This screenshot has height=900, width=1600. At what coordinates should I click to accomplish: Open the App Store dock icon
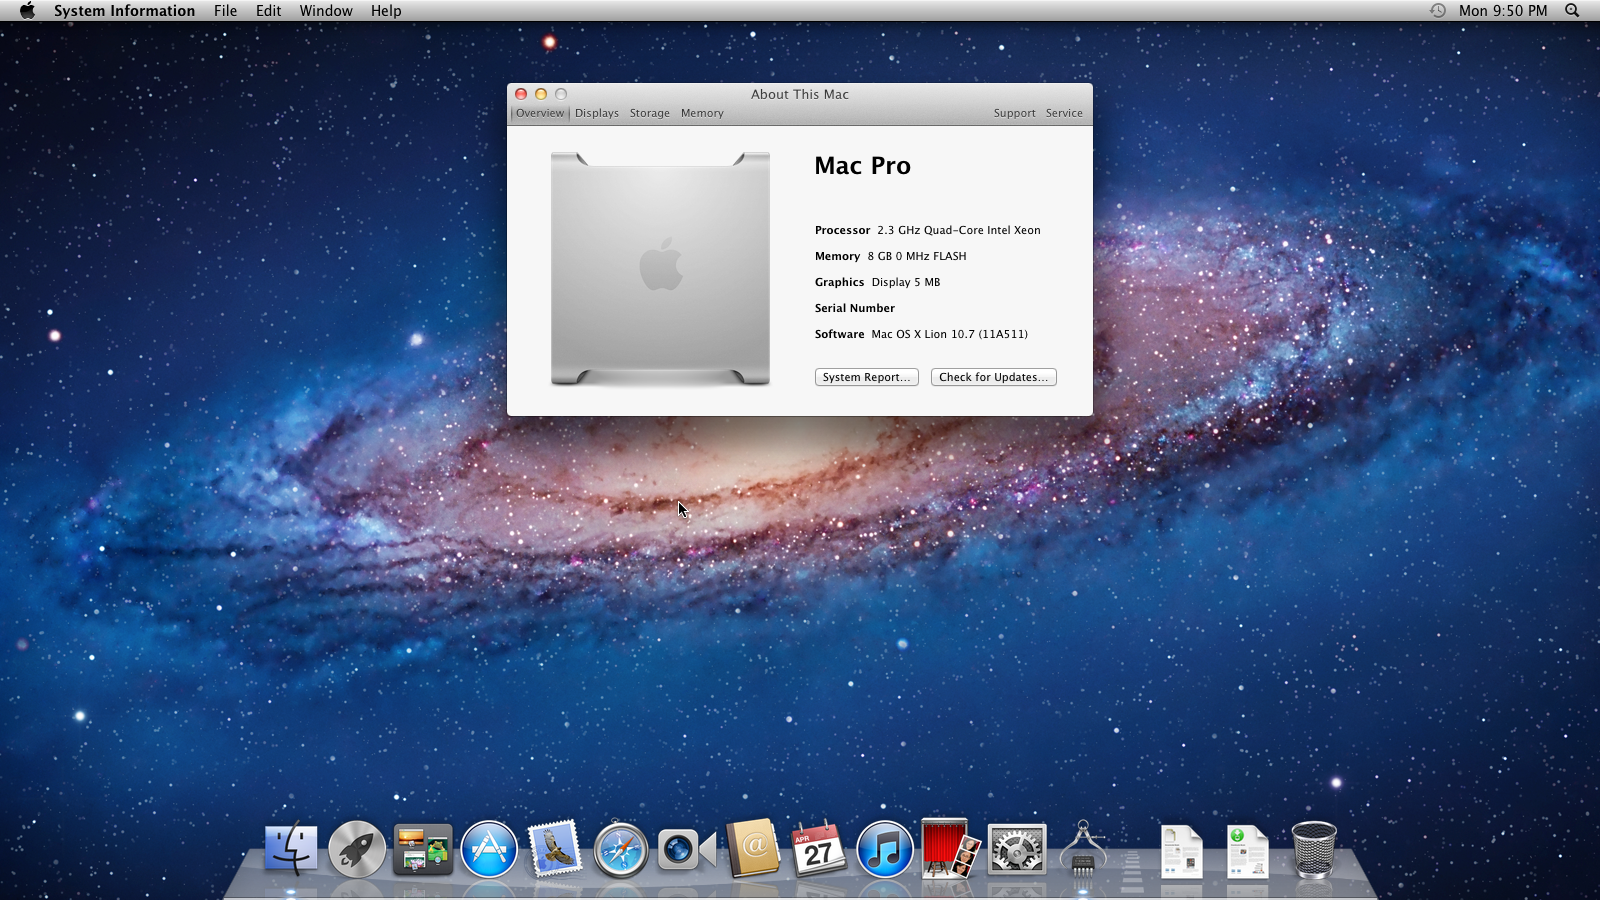tap(489, 849)
